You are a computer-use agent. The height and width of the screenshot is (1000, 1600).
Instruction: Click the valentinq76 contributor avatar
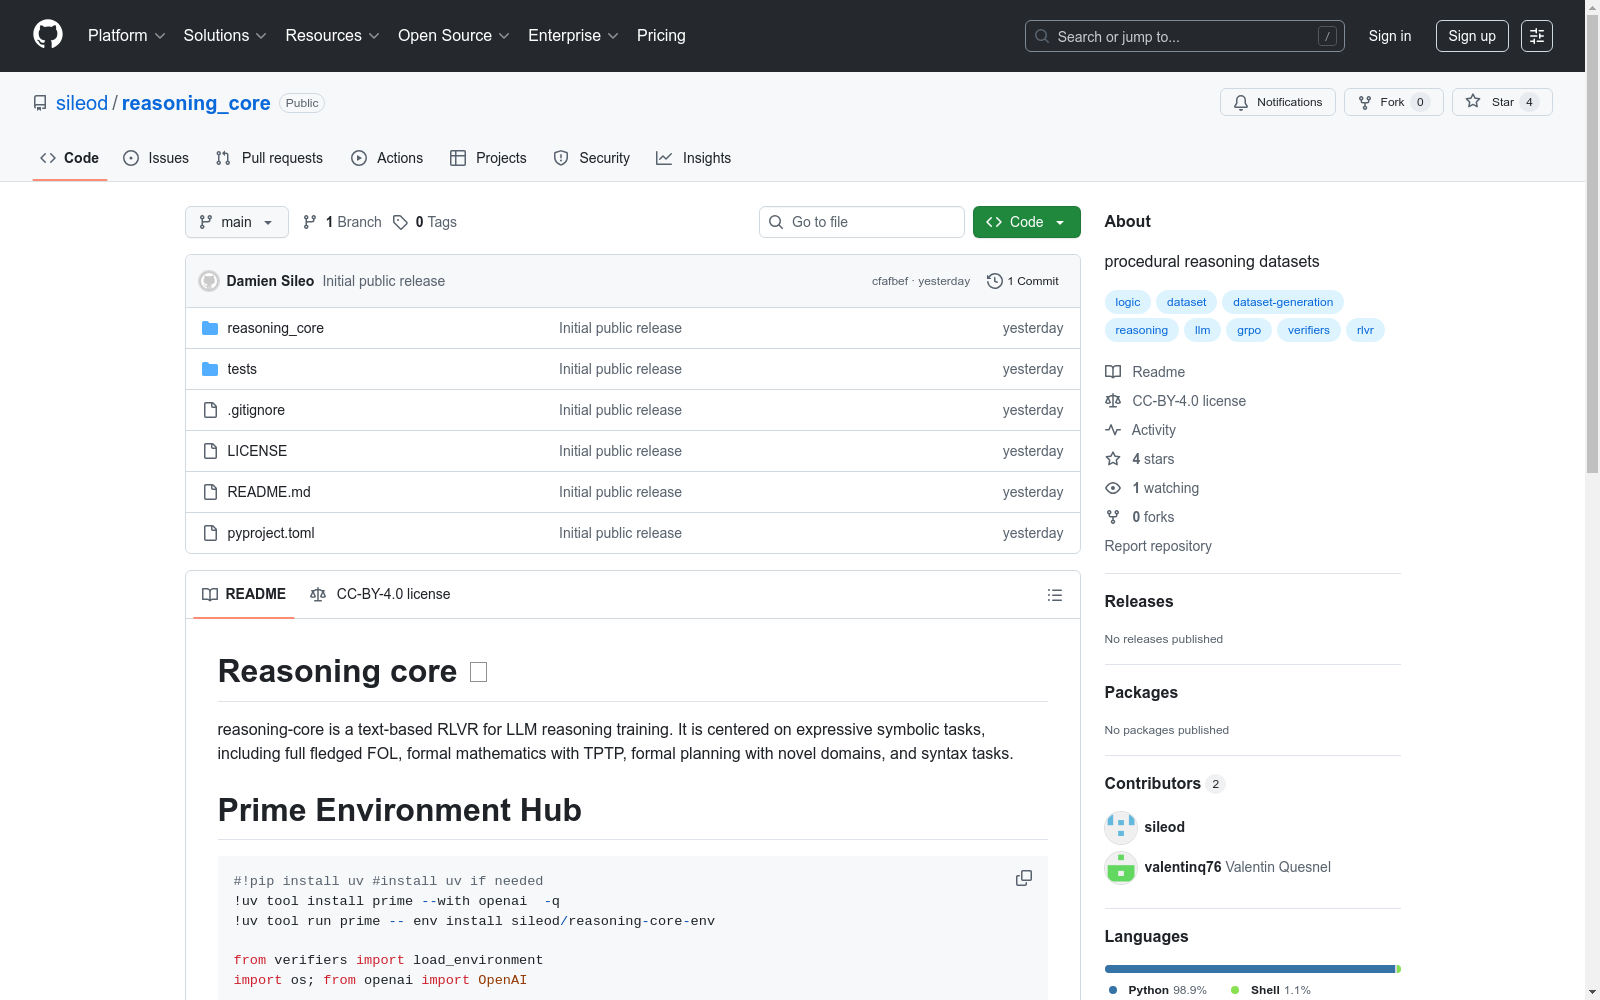click(1121, 867)
